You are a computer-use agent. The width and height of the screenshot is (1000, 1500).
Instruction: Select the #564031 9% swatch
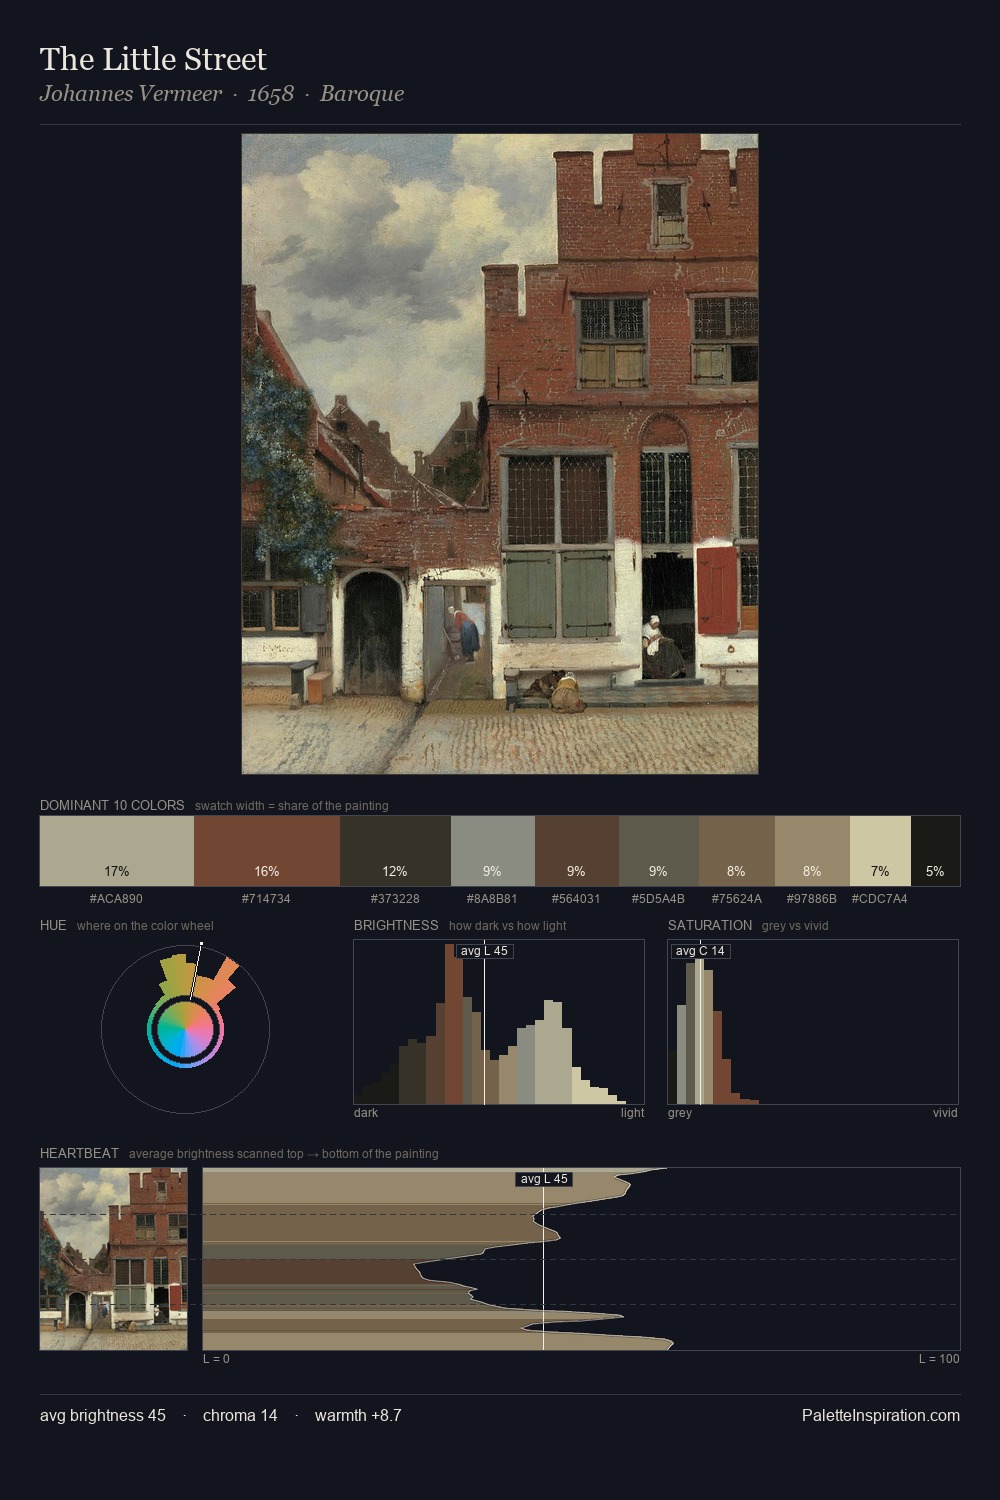[577, 851]
